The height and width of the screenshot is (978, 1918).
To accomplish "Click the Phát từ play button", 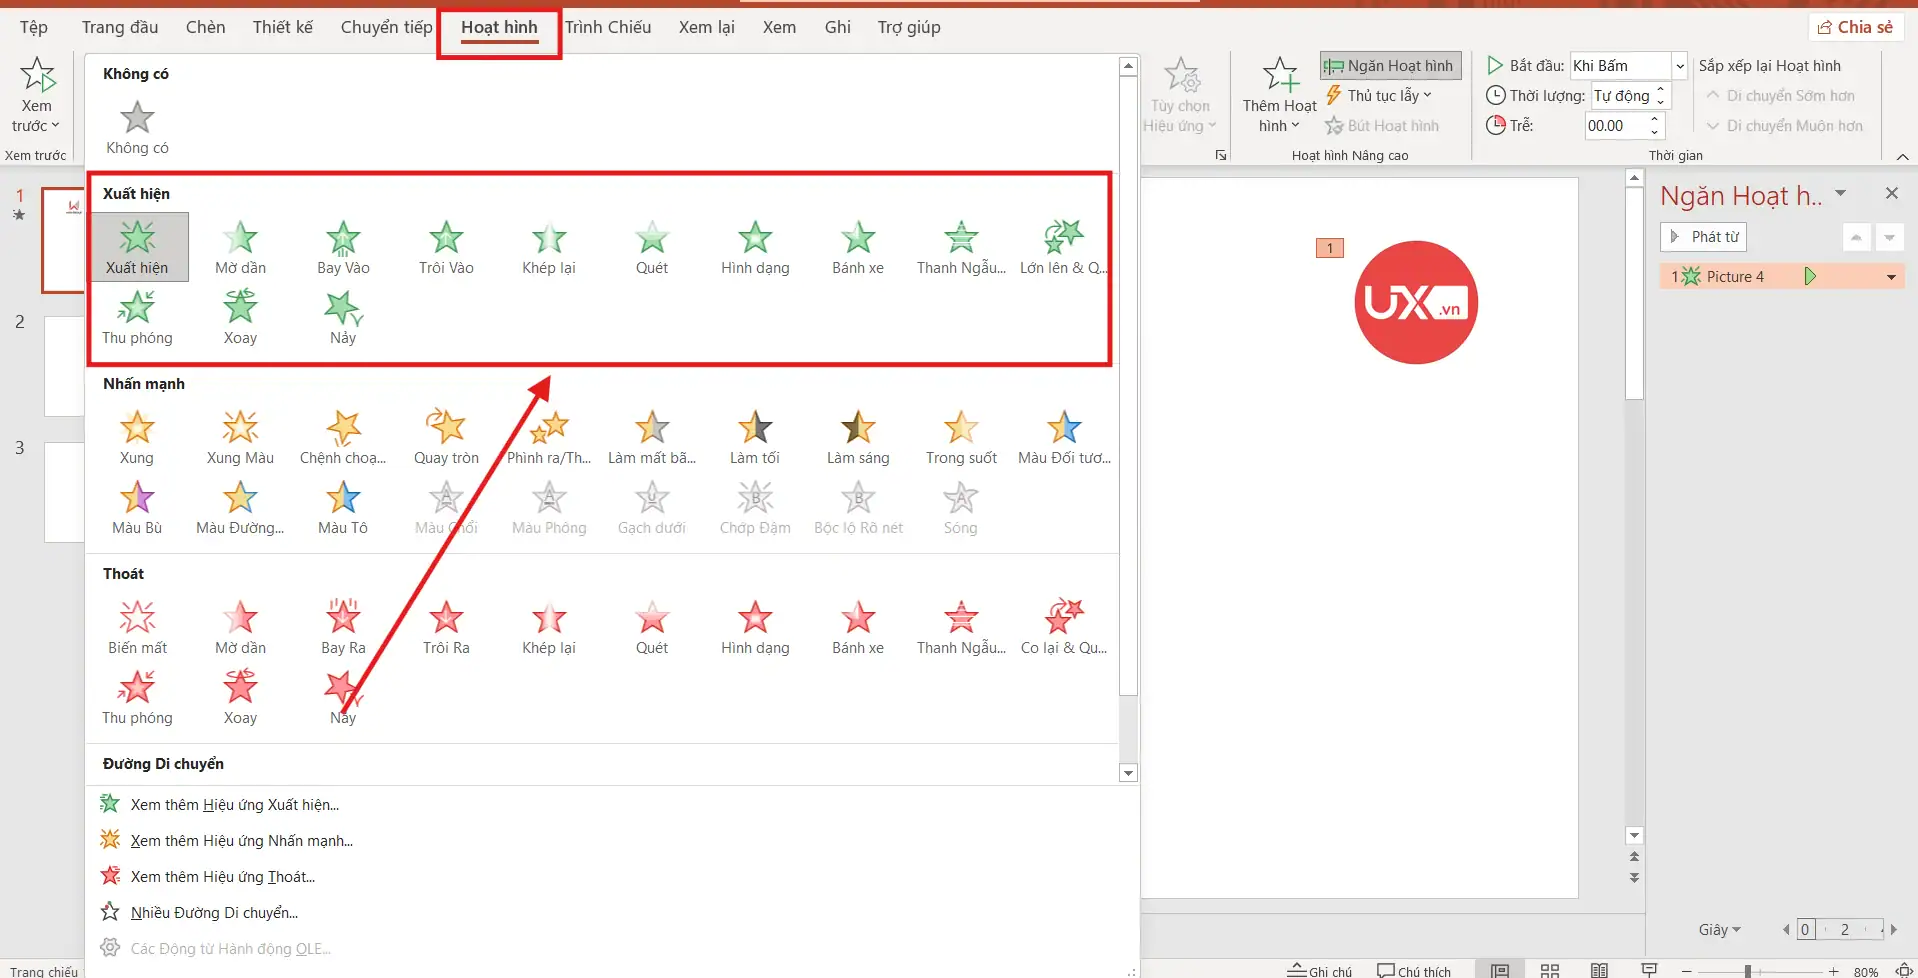I will (x=1704, y=237).
